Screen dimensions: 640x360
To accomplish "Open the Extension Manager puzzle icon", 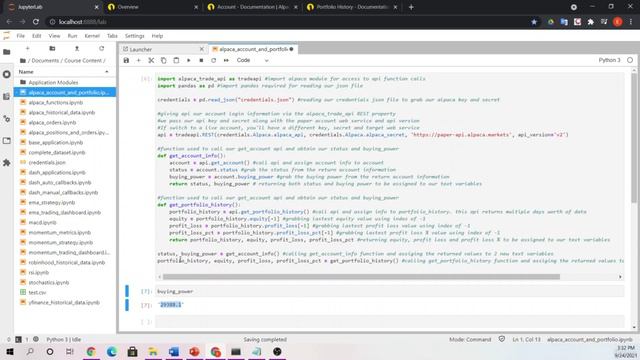I will click(x=7, y=163).
